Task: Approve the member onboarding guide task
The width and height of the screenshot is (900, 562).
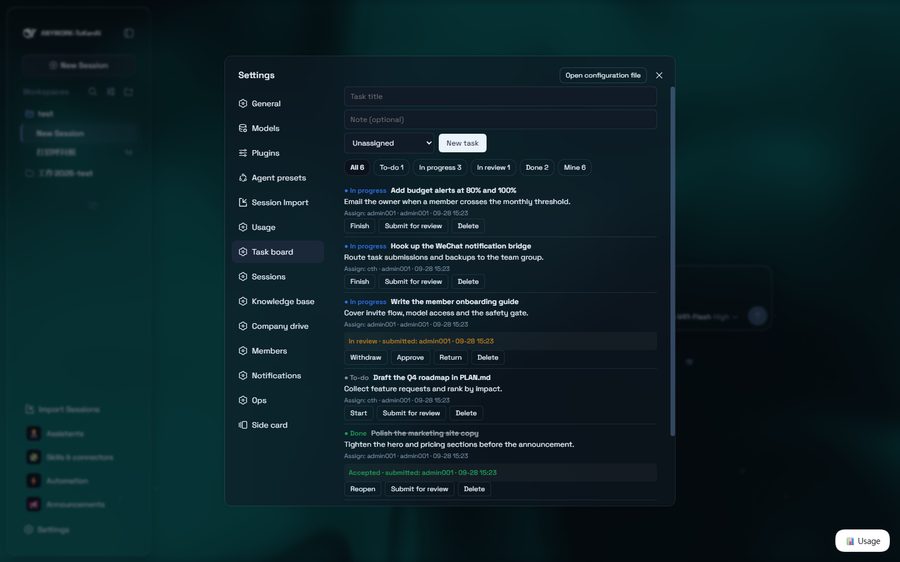Action: point(410,357)
